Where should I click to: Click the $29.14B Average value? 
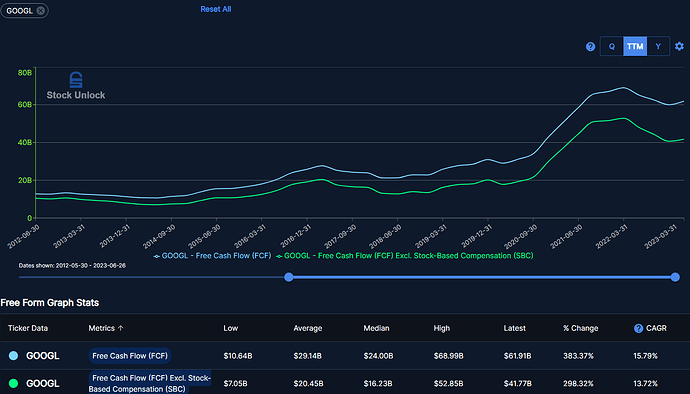tap(307, 356)
